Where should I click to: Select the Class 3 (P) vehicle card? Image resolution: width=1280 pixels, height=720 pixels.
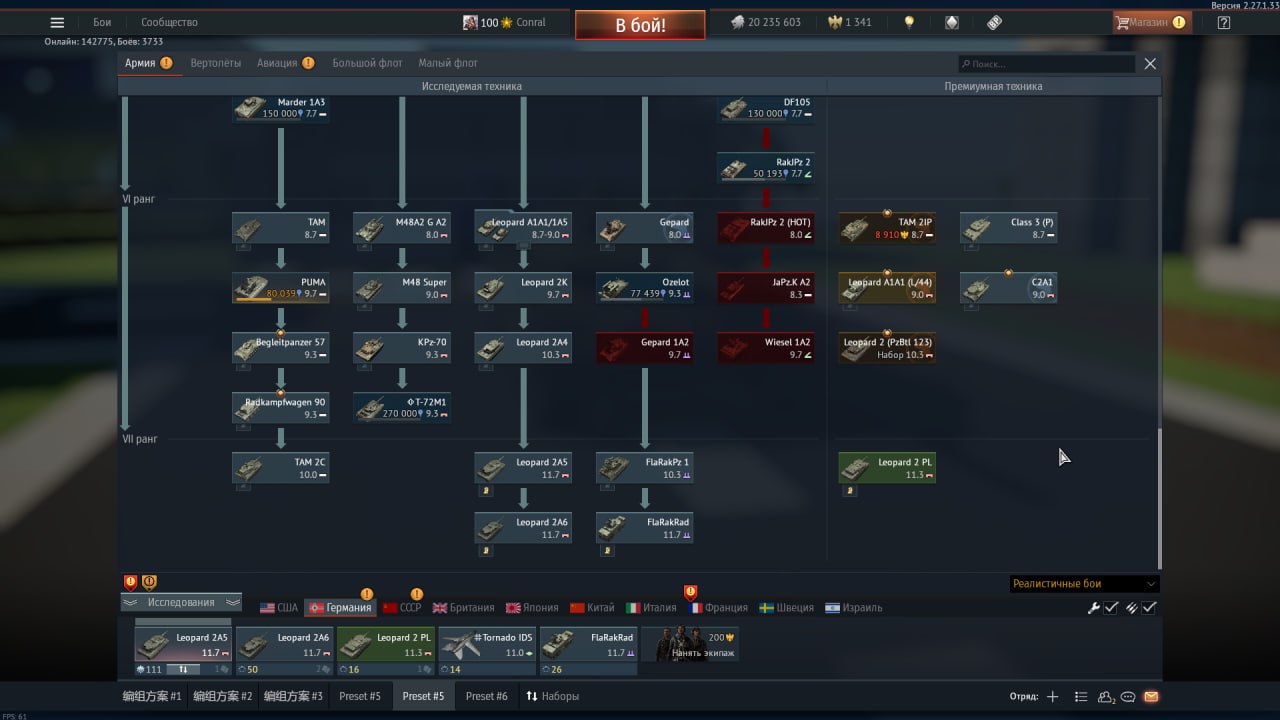(x=1009, y=228)
